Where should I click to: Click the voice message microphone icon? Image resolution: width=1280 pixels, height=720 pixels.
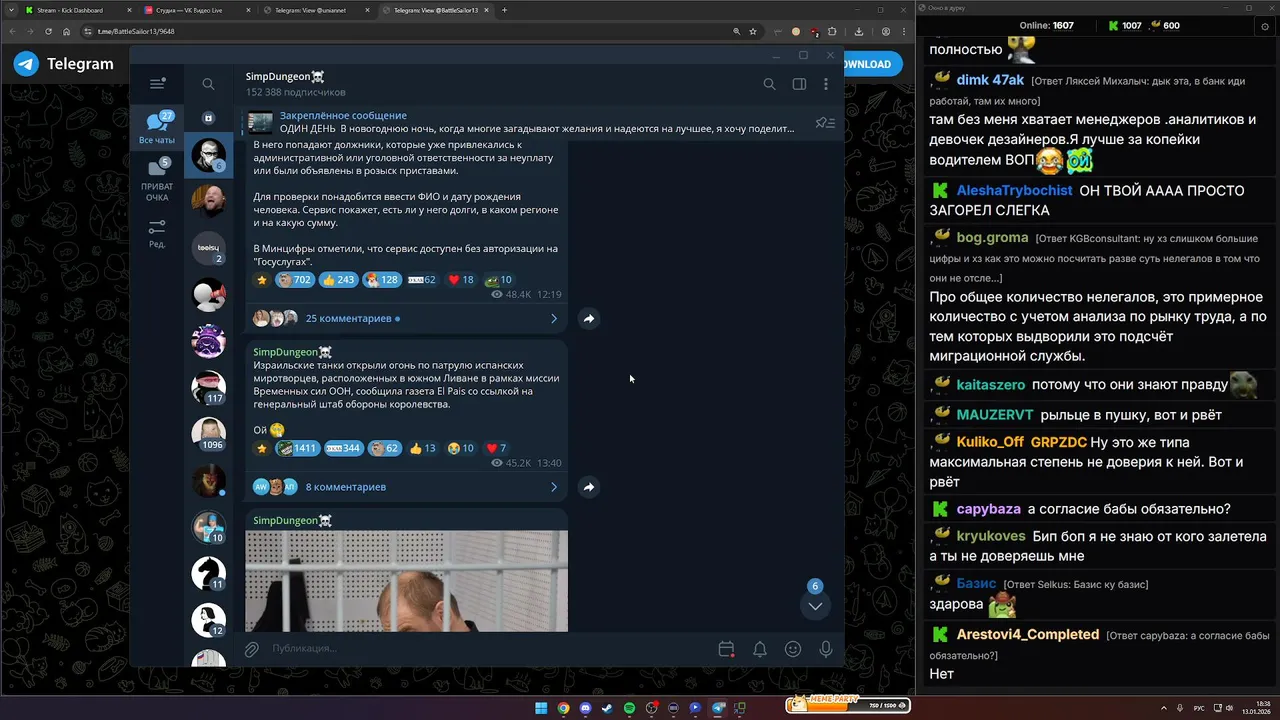click(x=826, y=649)
